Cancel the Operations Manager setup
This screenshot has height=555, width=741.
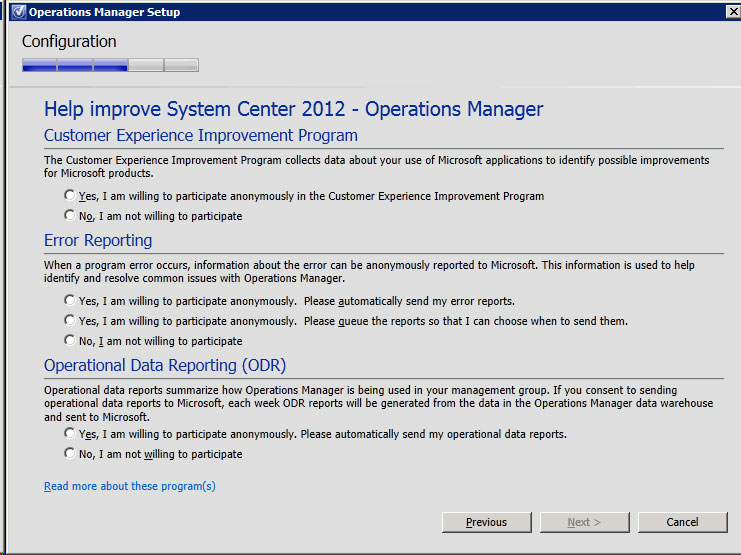tap(682, 522)
